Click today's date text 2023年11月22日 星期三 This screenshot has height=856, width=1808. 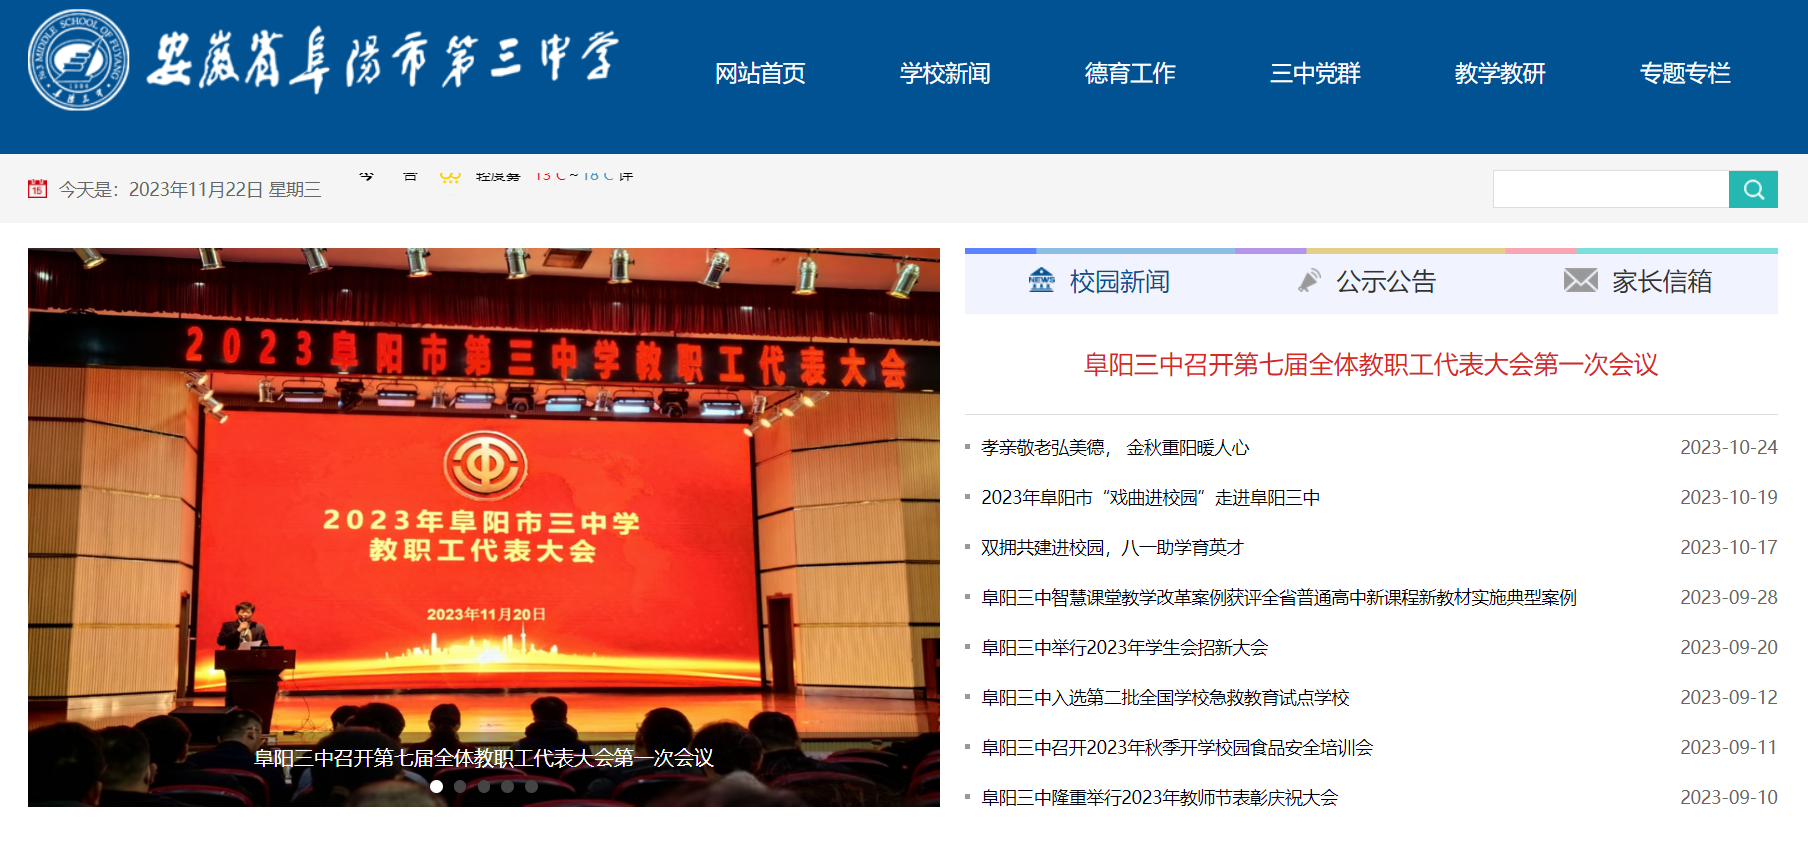click(225, 189)
